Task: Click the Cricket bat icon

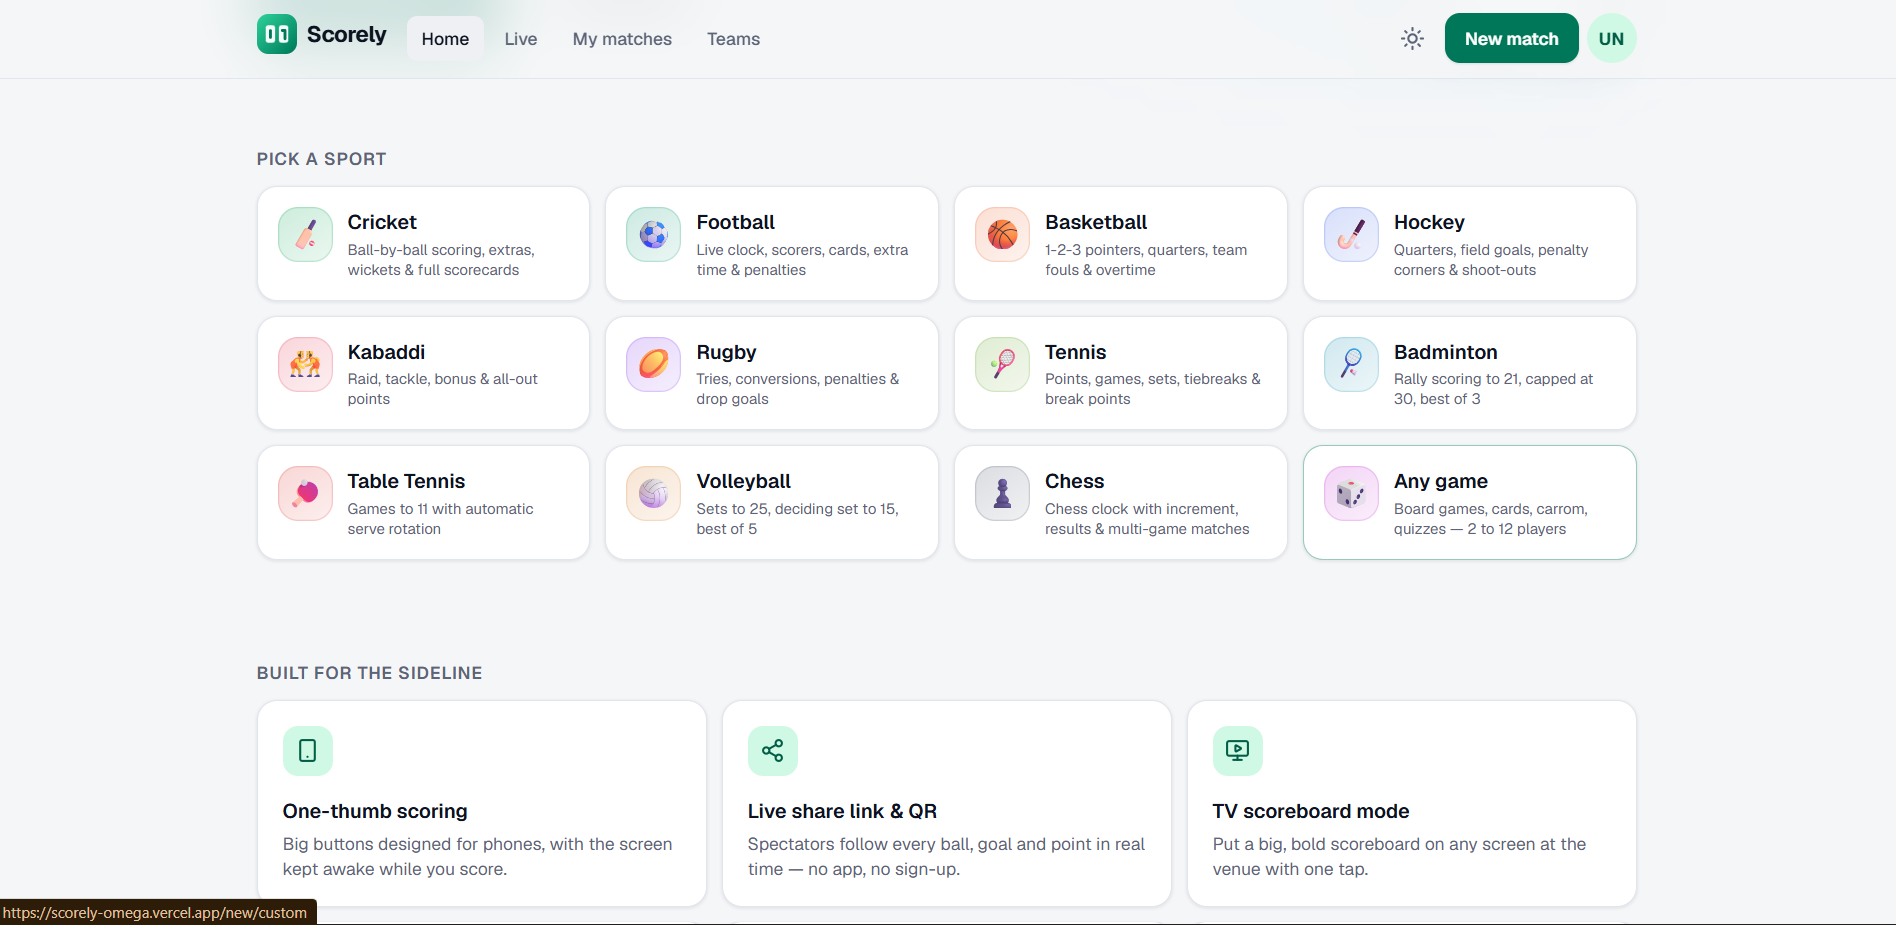Action: click(305, 235)
